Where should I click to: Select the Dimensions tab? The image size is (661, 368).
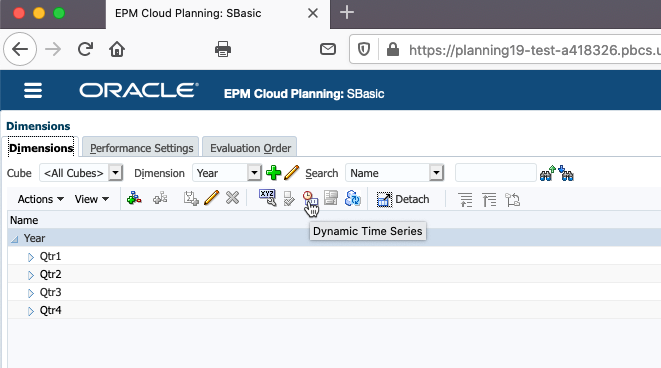point(41,148)
